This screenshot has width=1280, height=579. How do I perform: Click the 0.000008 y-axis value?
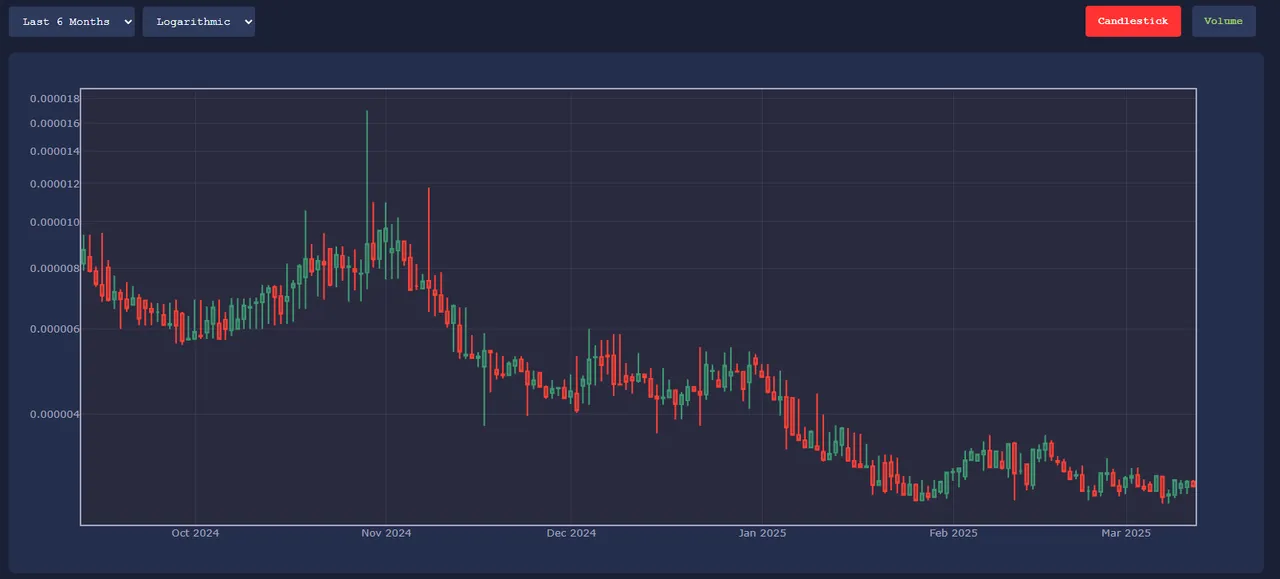pyautogui.click(x=54, y=268)
